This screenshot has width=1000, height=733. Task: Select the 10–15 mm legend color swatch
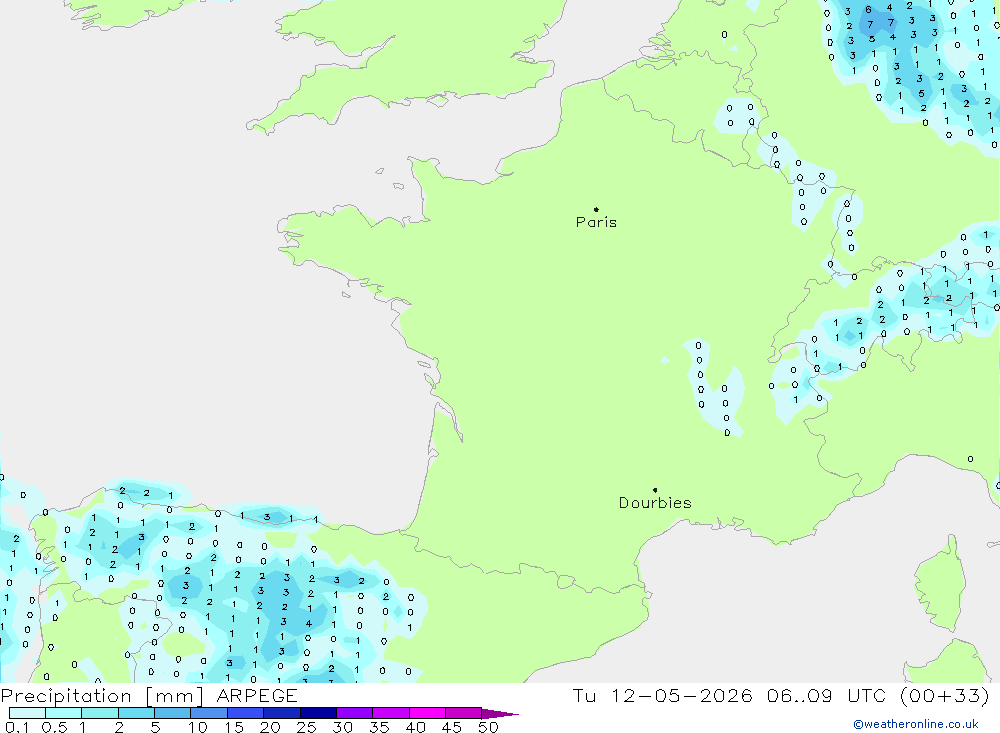[x=209, y=713]
